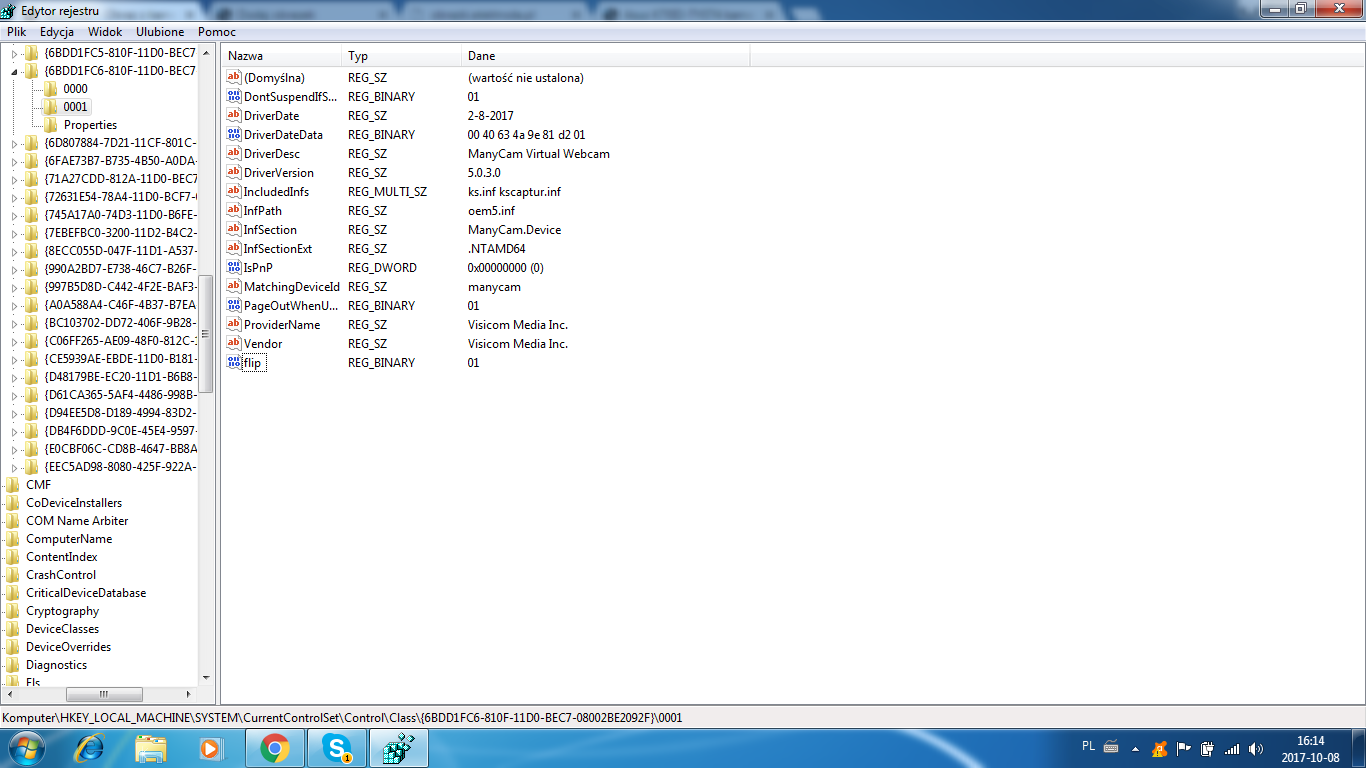This screenshot has height=768, width=1366.
Task: Open the Widok menu
Action: tap(105, 32)
